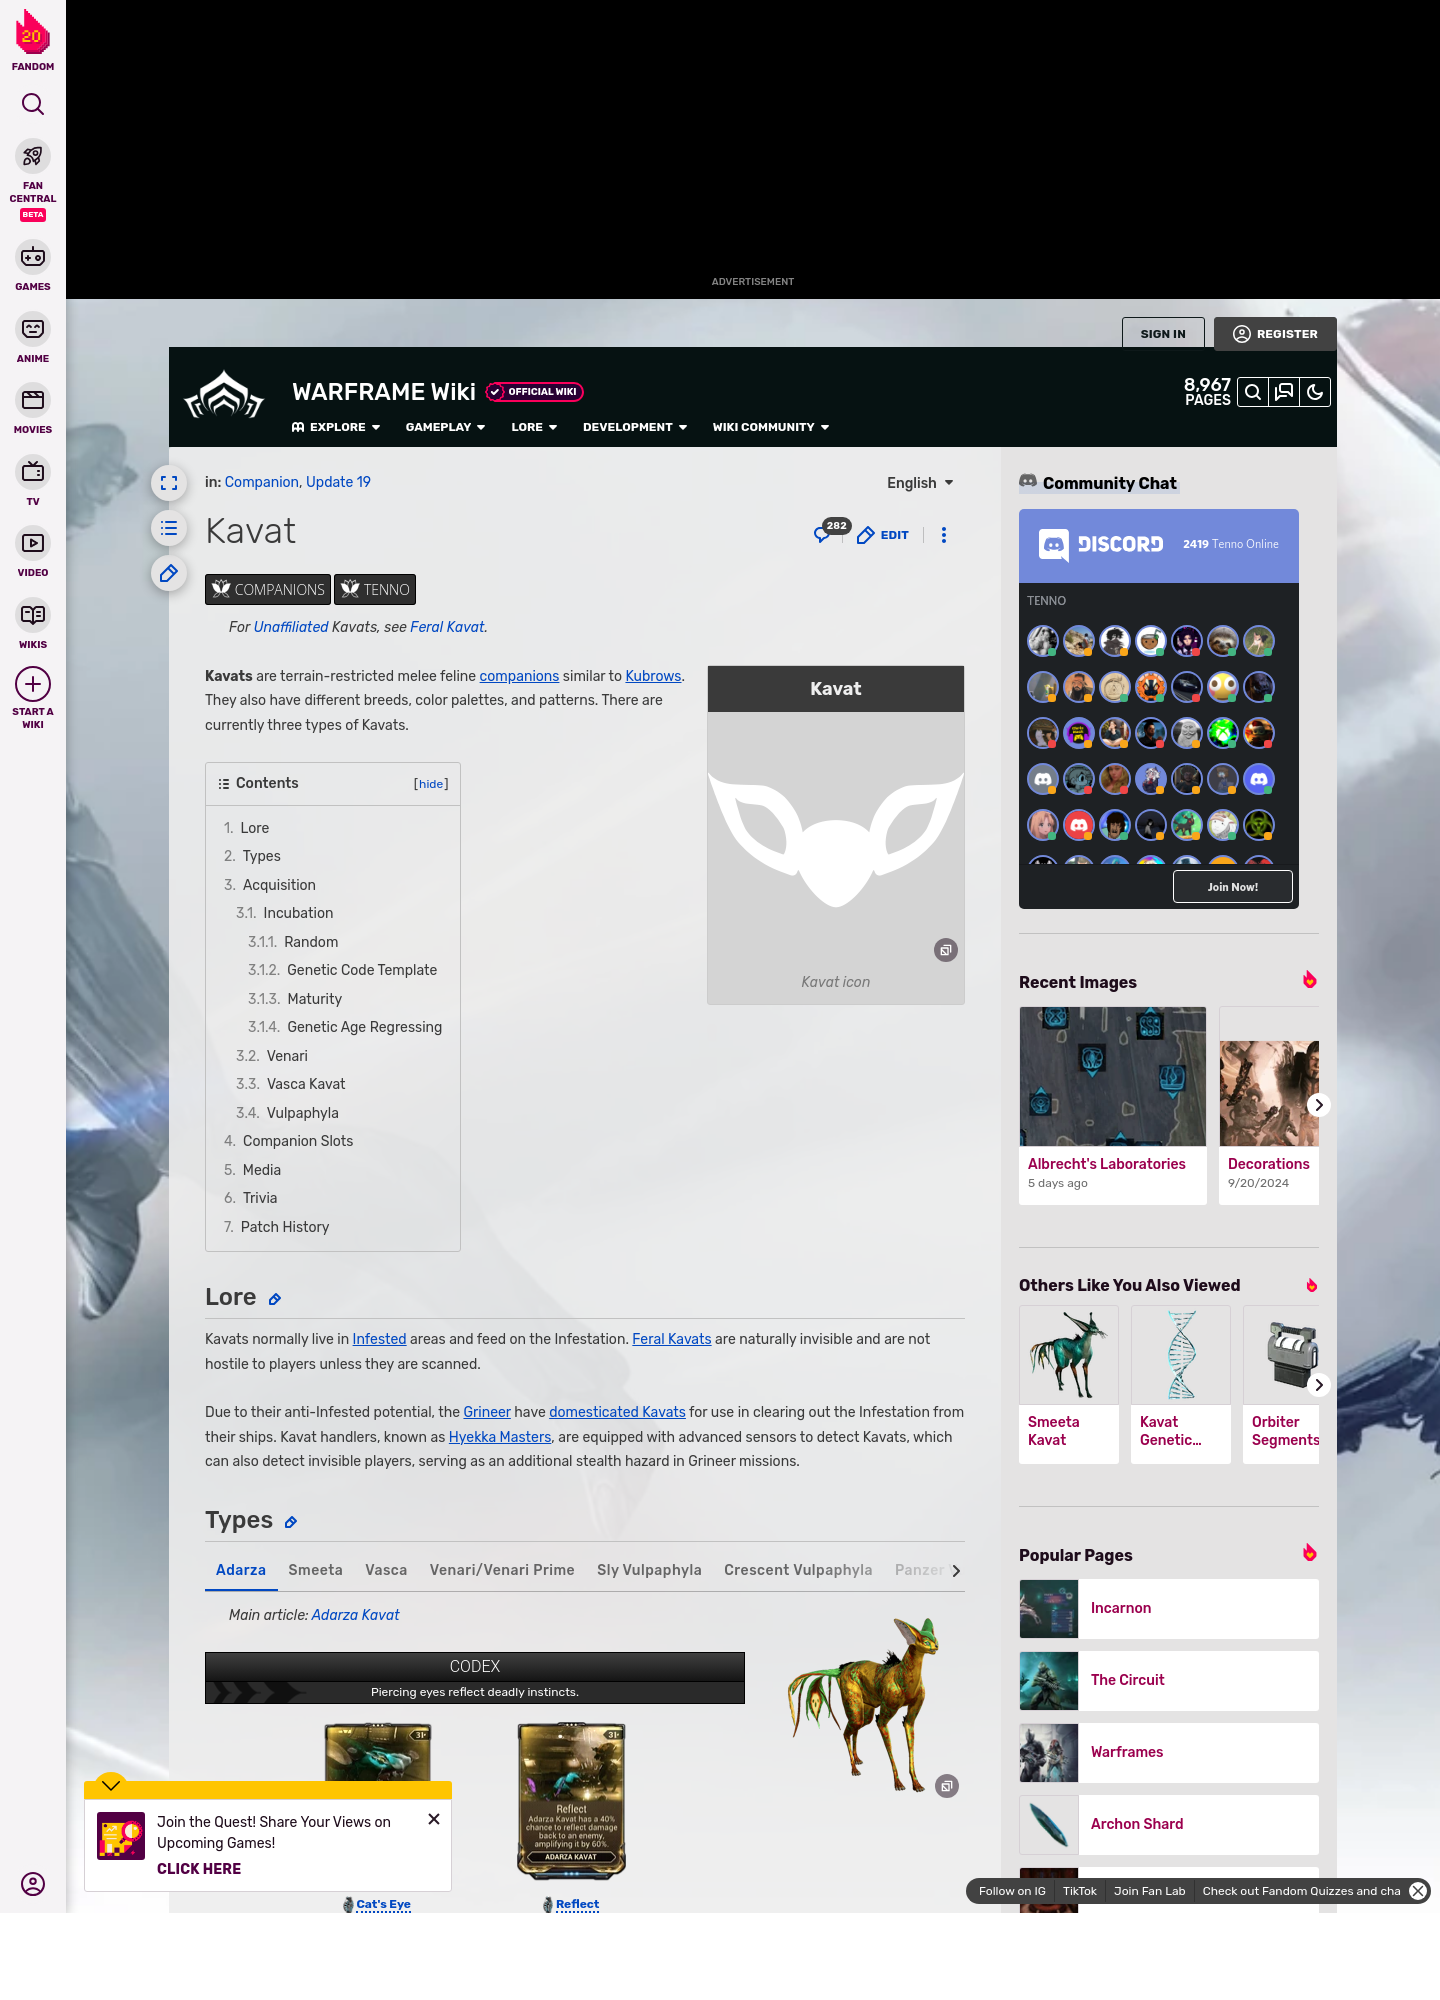The width and height of the screenshot is (1440, 2000).
Task: Open Albrecht's Laboratories image thumbnail
Action: 1113,1076
